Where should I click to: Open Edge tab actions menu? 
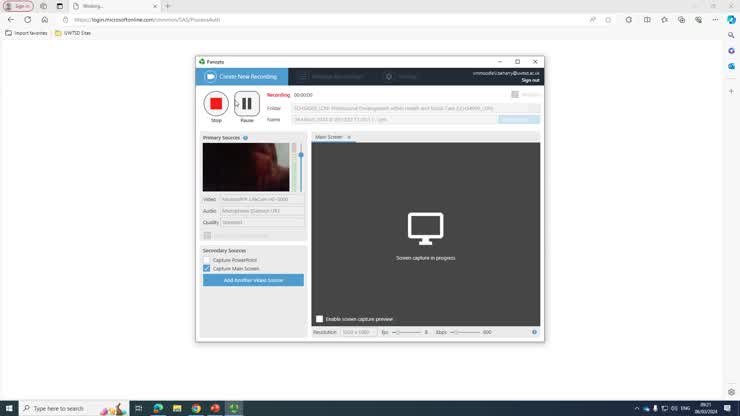[x=60, y=6]
